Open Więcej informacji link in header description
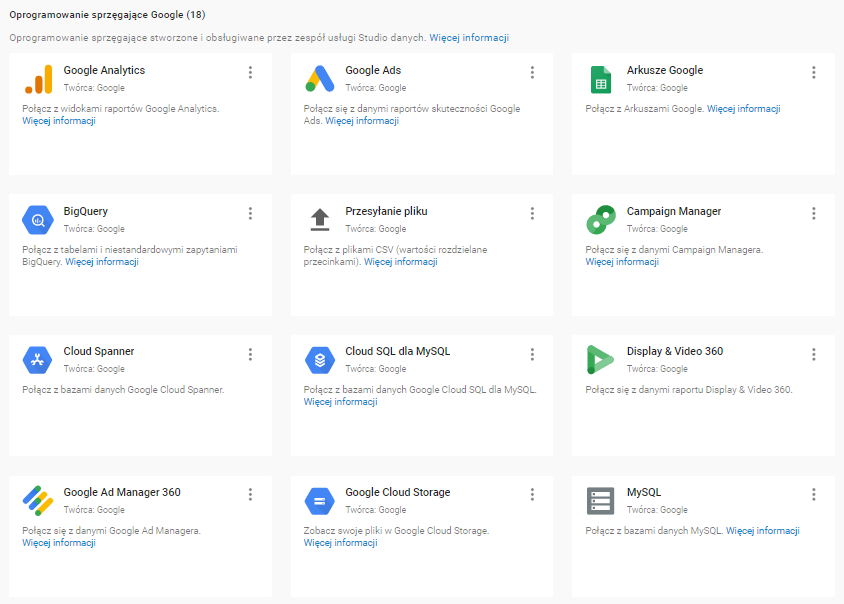This screenshot has width=844, height=604. (469, 38)
